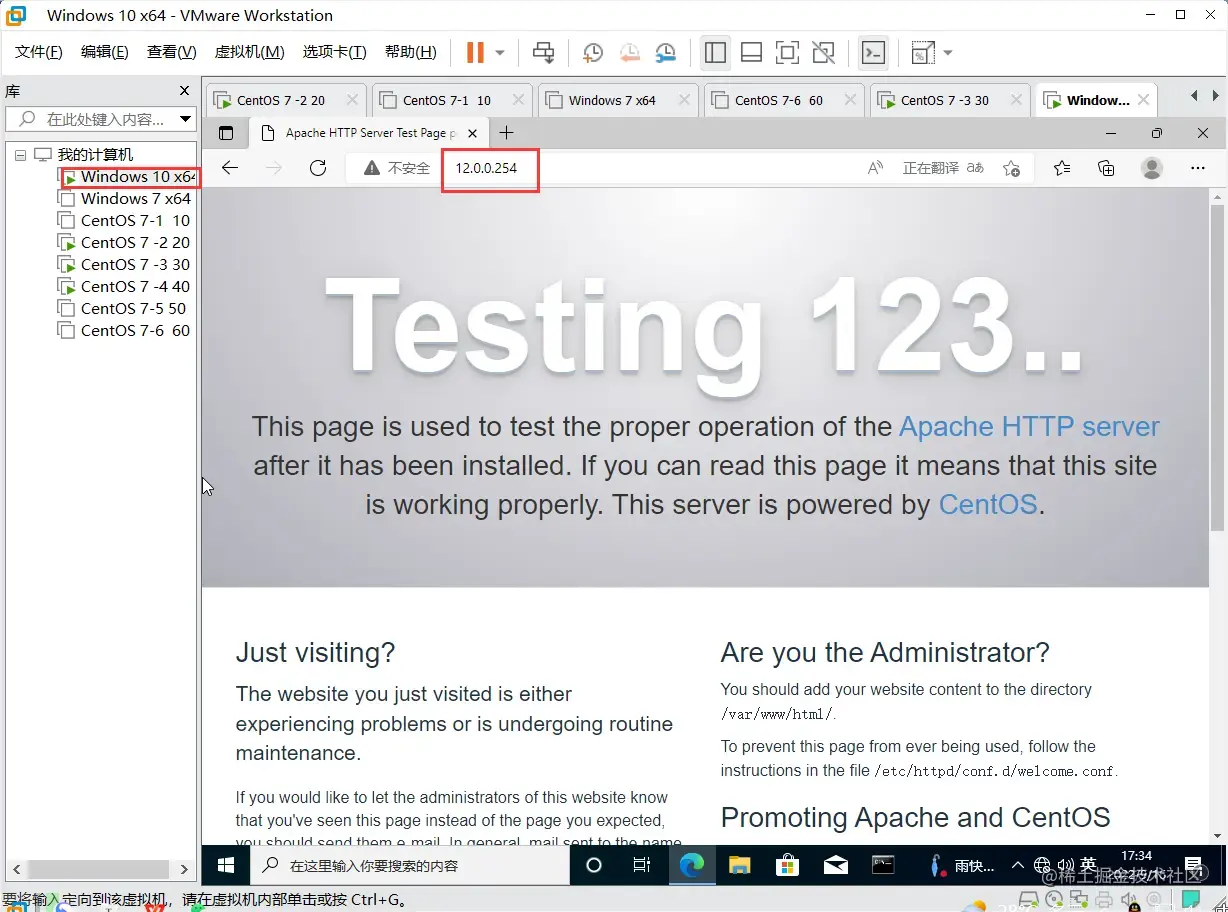The width and height of the screenshot is (1228, 912).
Task: Click the 正在翻译 translate indicator
Action: pos(943,168)
